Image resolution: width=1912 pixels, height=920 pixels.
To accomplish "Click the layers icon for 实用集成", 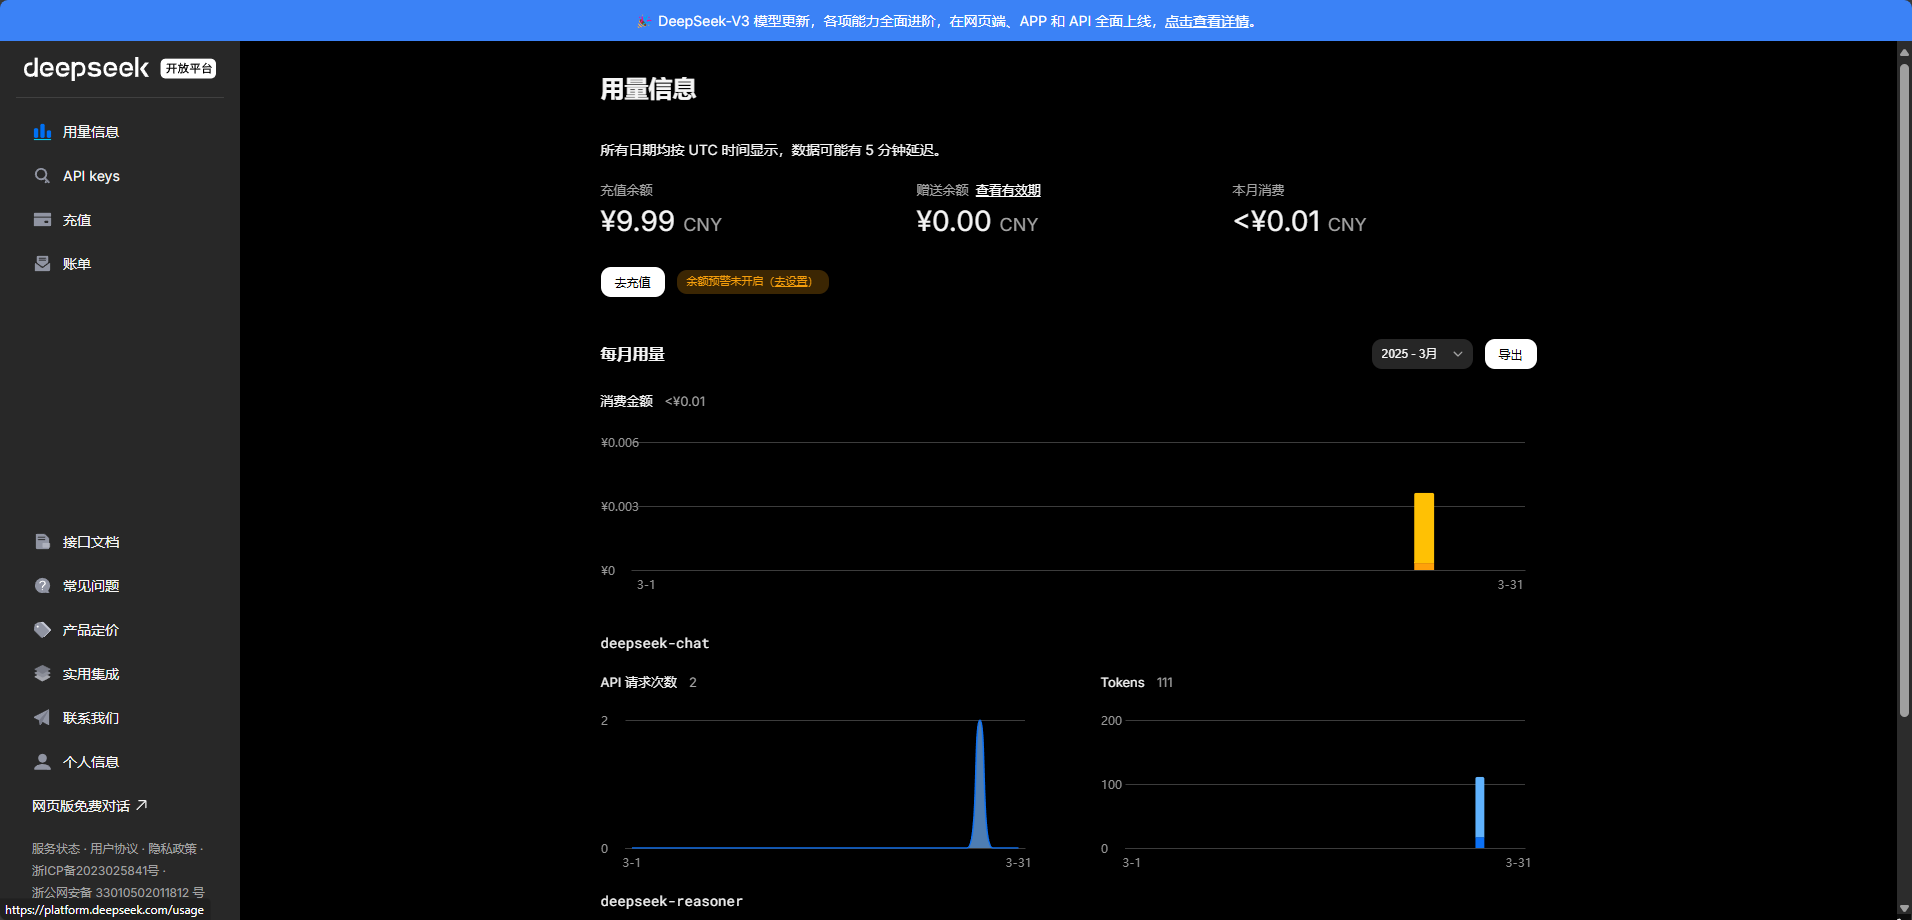I will point(42,674).
